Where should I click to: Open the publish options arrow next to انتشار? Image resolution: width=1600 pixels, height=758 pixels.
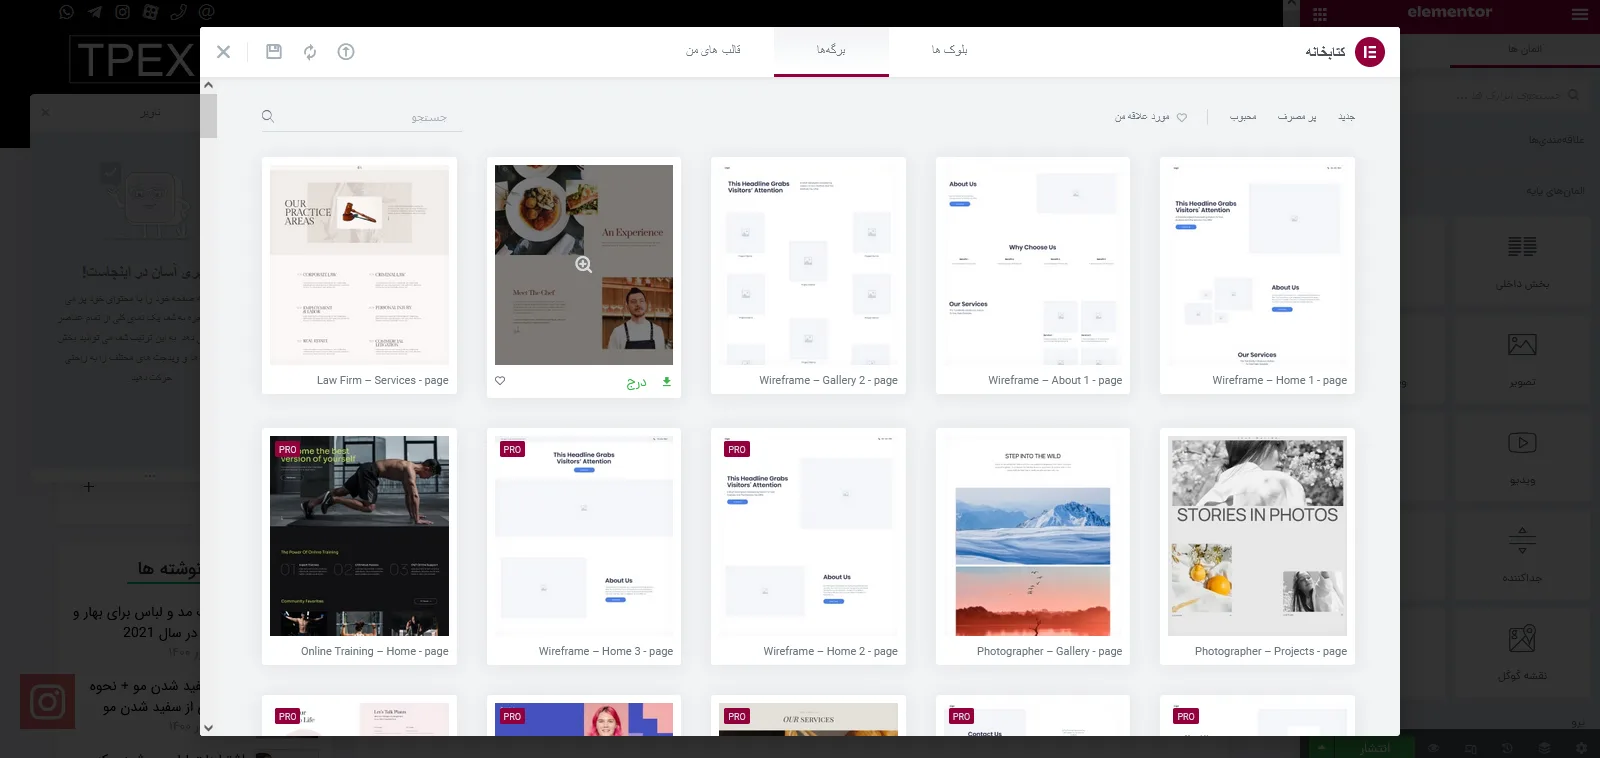(x=1322, y=748)
